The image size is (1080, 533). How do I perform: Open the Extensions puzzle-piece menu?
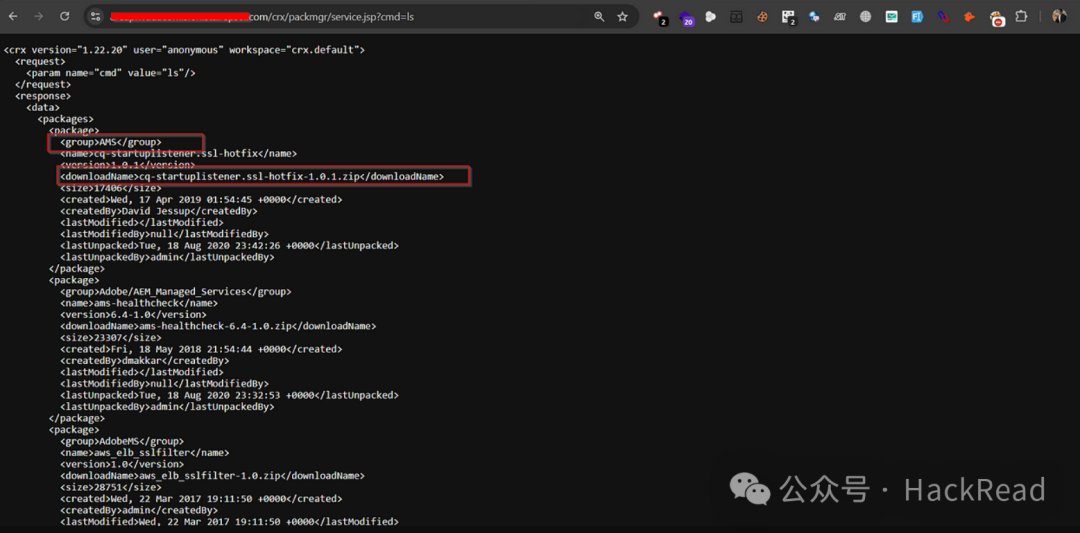(x=1022, y=17)
